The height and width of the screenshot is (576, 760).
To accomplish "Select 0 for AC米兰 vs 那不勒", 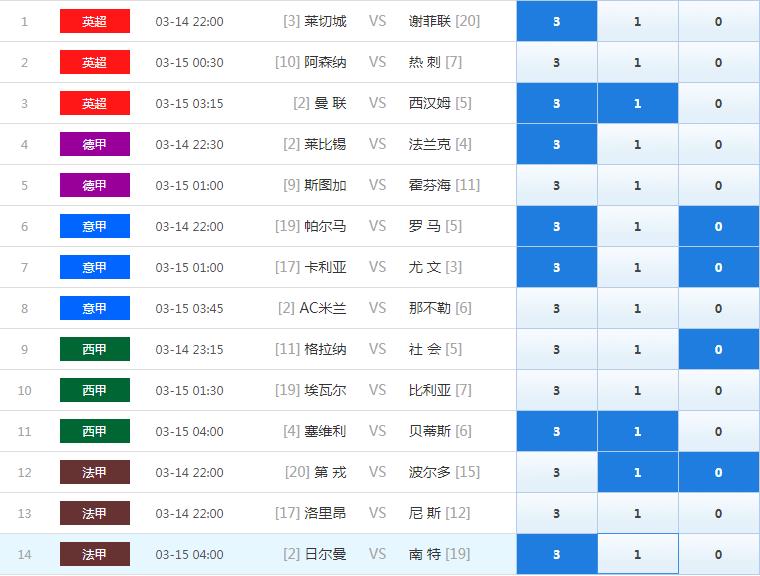I will pyautogui.click(x=718, y=308).
